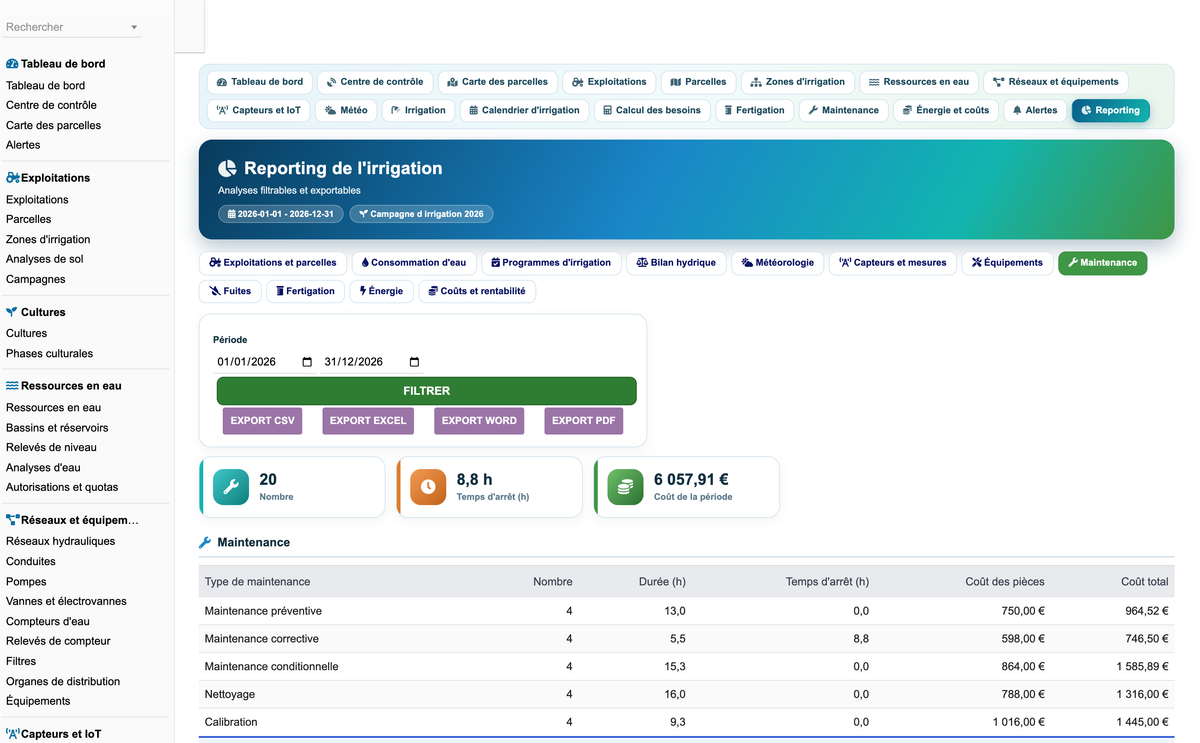Click the clock icon in Temps d'arrêt card

[x=428, y=487]
